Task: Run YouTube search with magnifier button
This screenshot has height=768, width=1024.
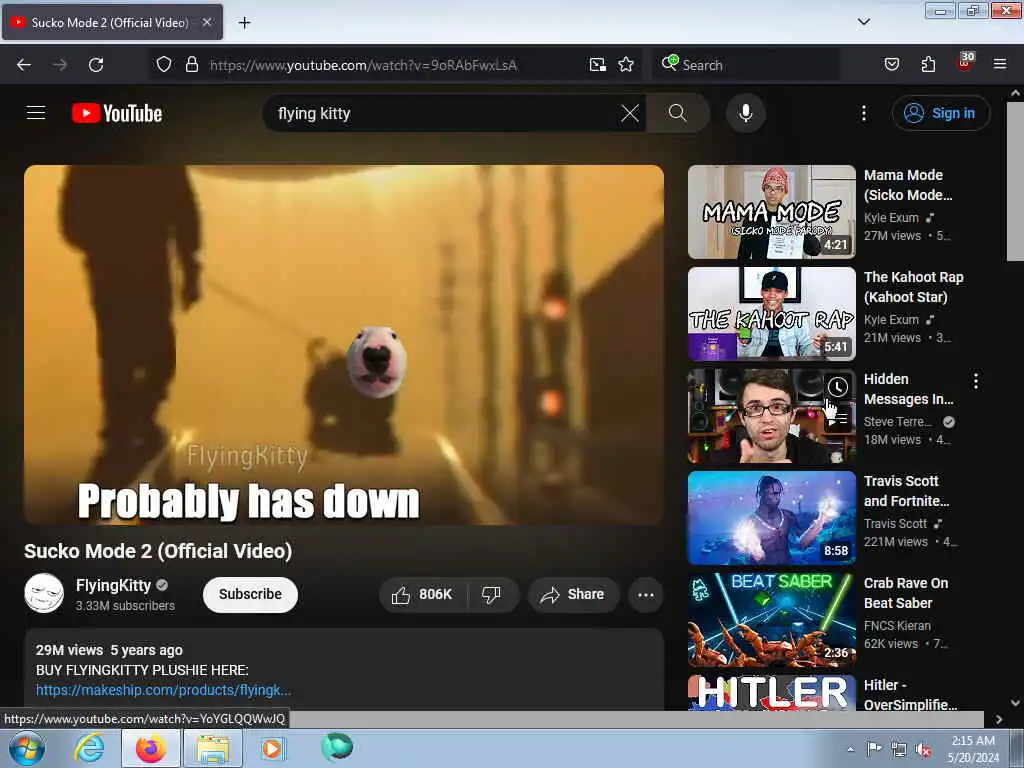Action: click(x=677, y=113)
